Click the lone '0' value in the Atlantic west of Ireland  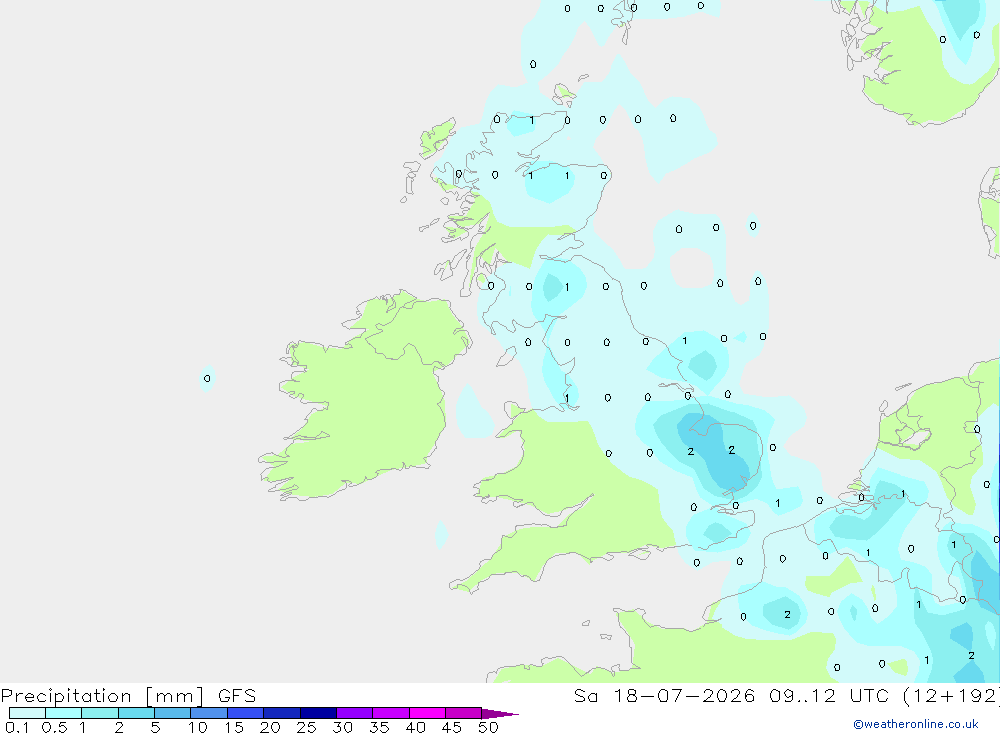(207, 378)
